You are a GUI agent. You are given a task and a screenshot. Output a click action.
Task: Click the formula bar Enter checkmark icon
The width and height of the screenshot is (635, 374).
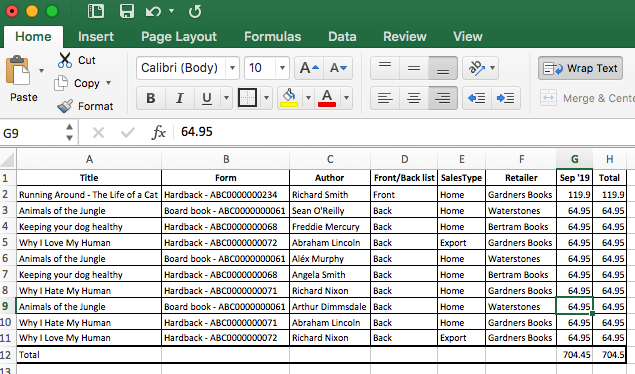click(128, 132)
